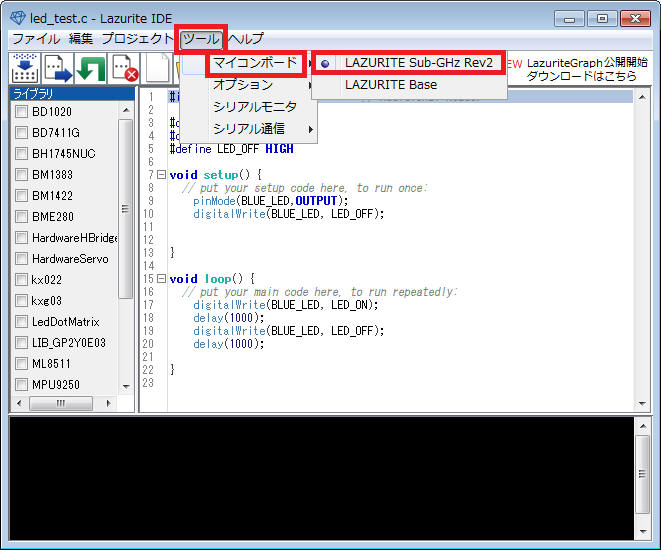Tick the BD7411G library checkbox

tap(21, 133)
